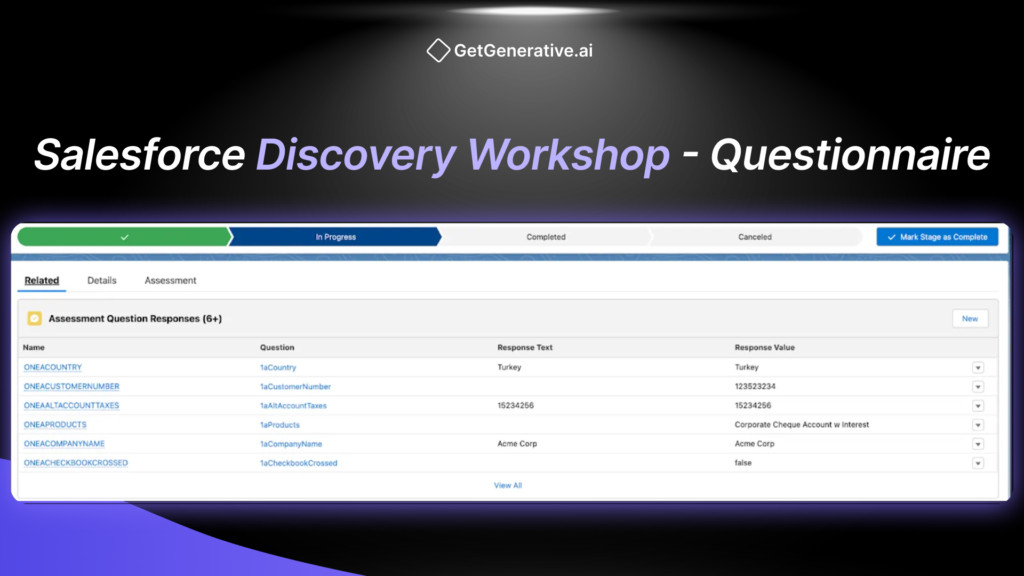Select the Canceled stage in path
Viewport: 1024px width, 576px height.
point(755,237)
